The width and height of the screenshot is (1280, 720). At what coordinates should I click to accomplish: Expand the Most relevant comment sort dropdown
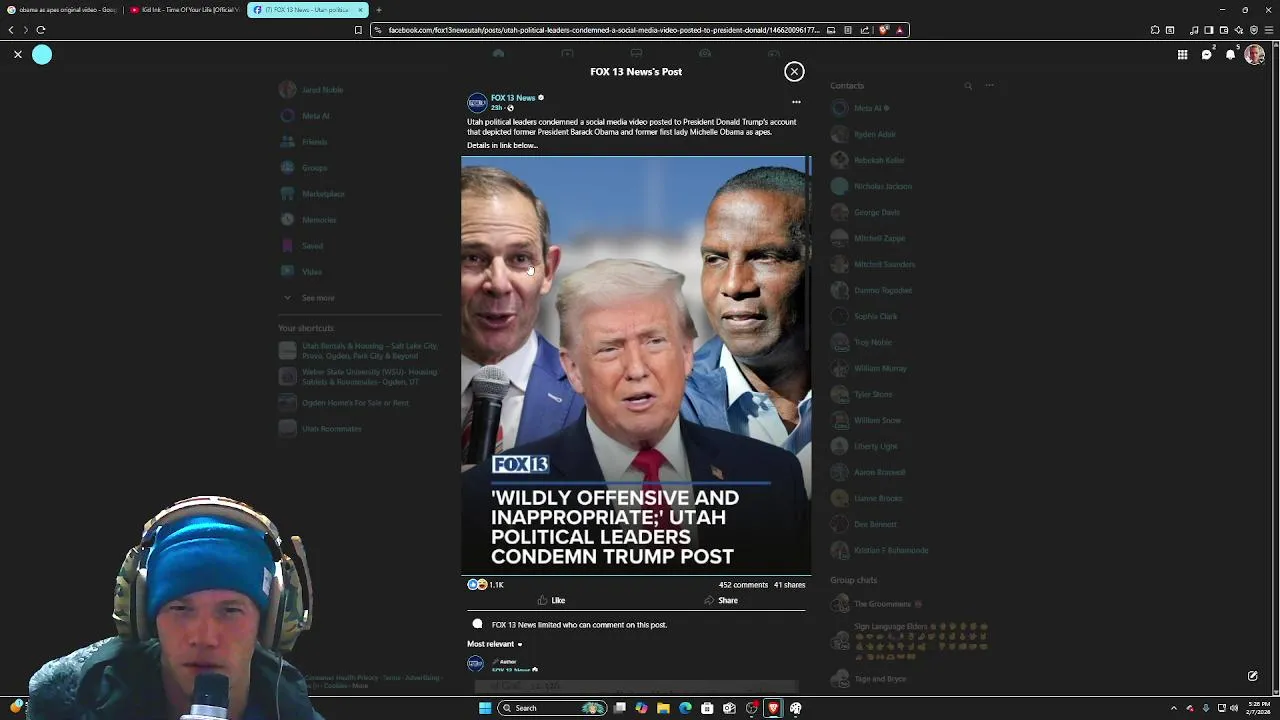click(x=494, y=644)
